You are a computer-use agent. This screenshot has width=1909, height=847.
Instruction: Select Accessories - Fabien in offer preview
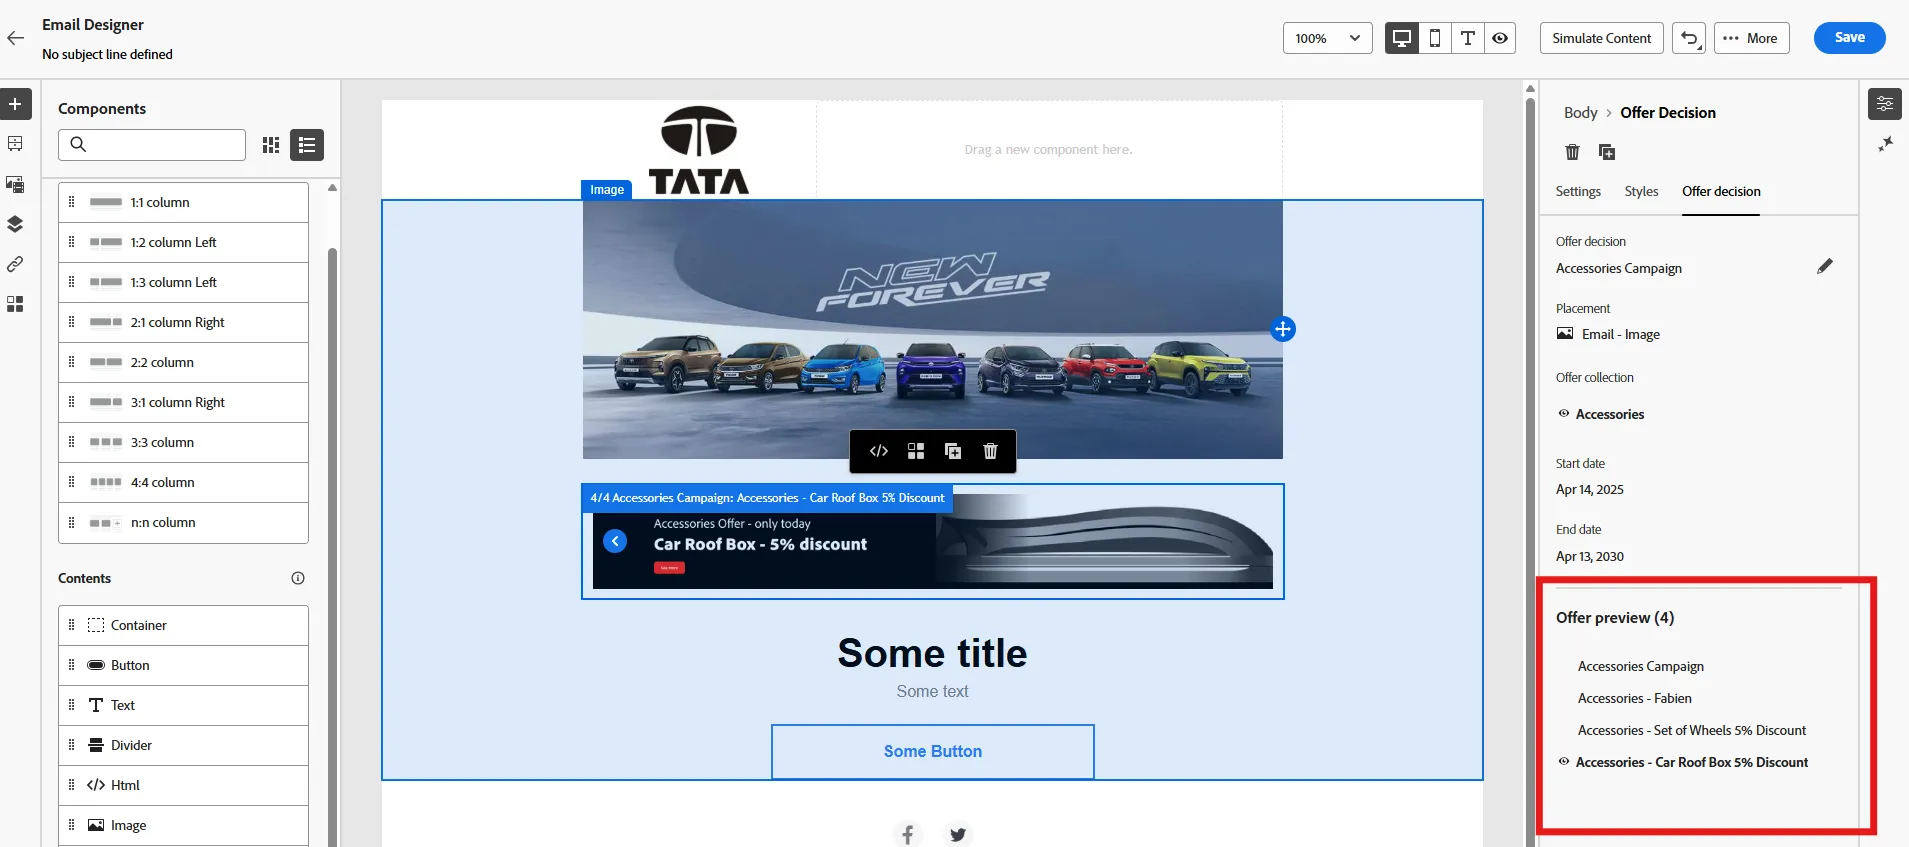click(x=1635, y=698)
